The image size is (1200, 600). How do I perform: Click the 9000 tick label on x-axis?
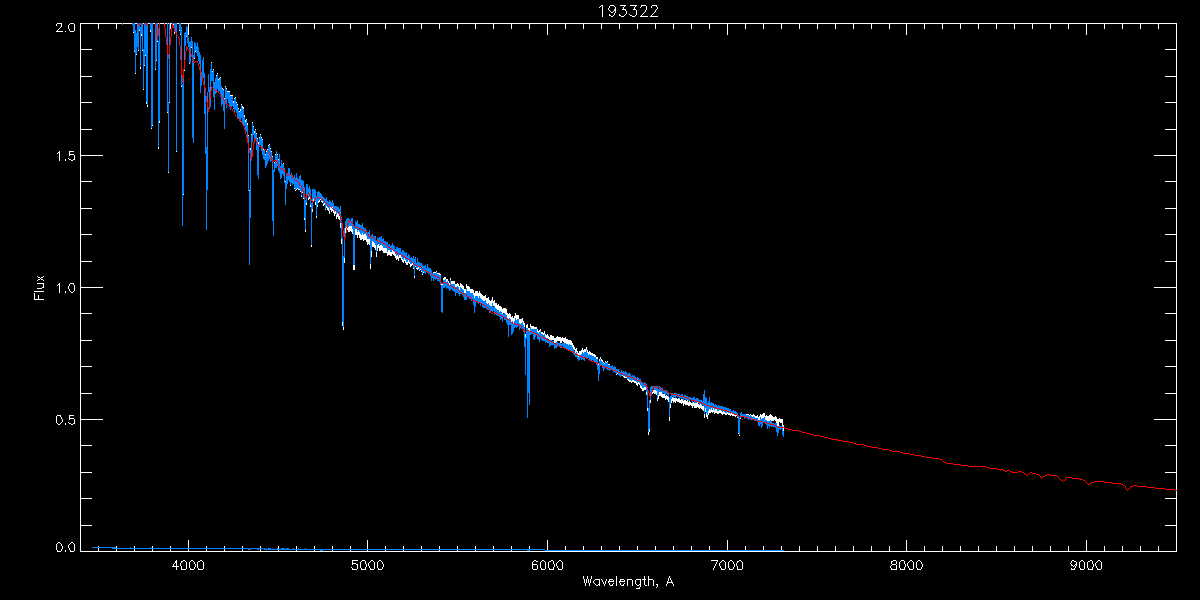1086,564
